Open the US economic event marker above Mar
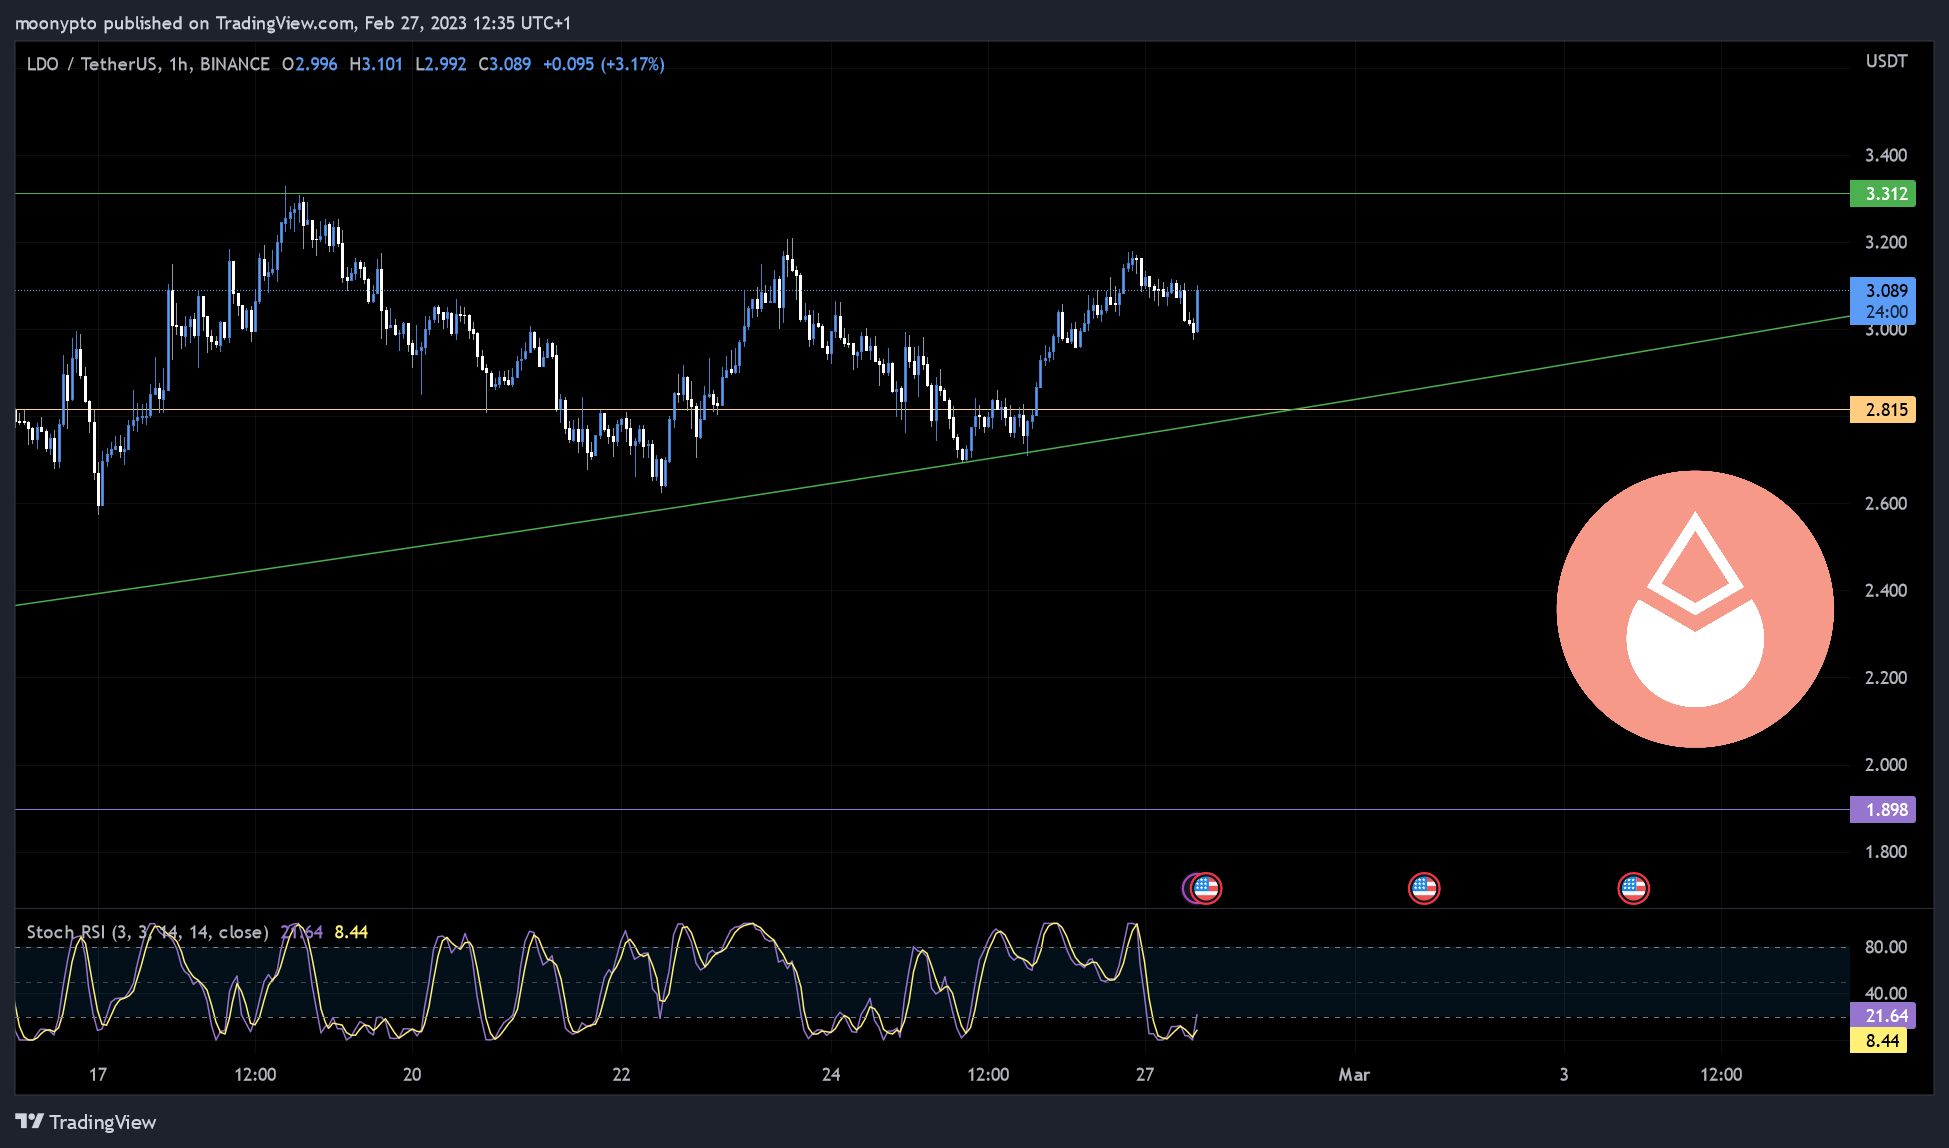The height and width of the screenshot is (1148, 1949). coord(1424,888)
